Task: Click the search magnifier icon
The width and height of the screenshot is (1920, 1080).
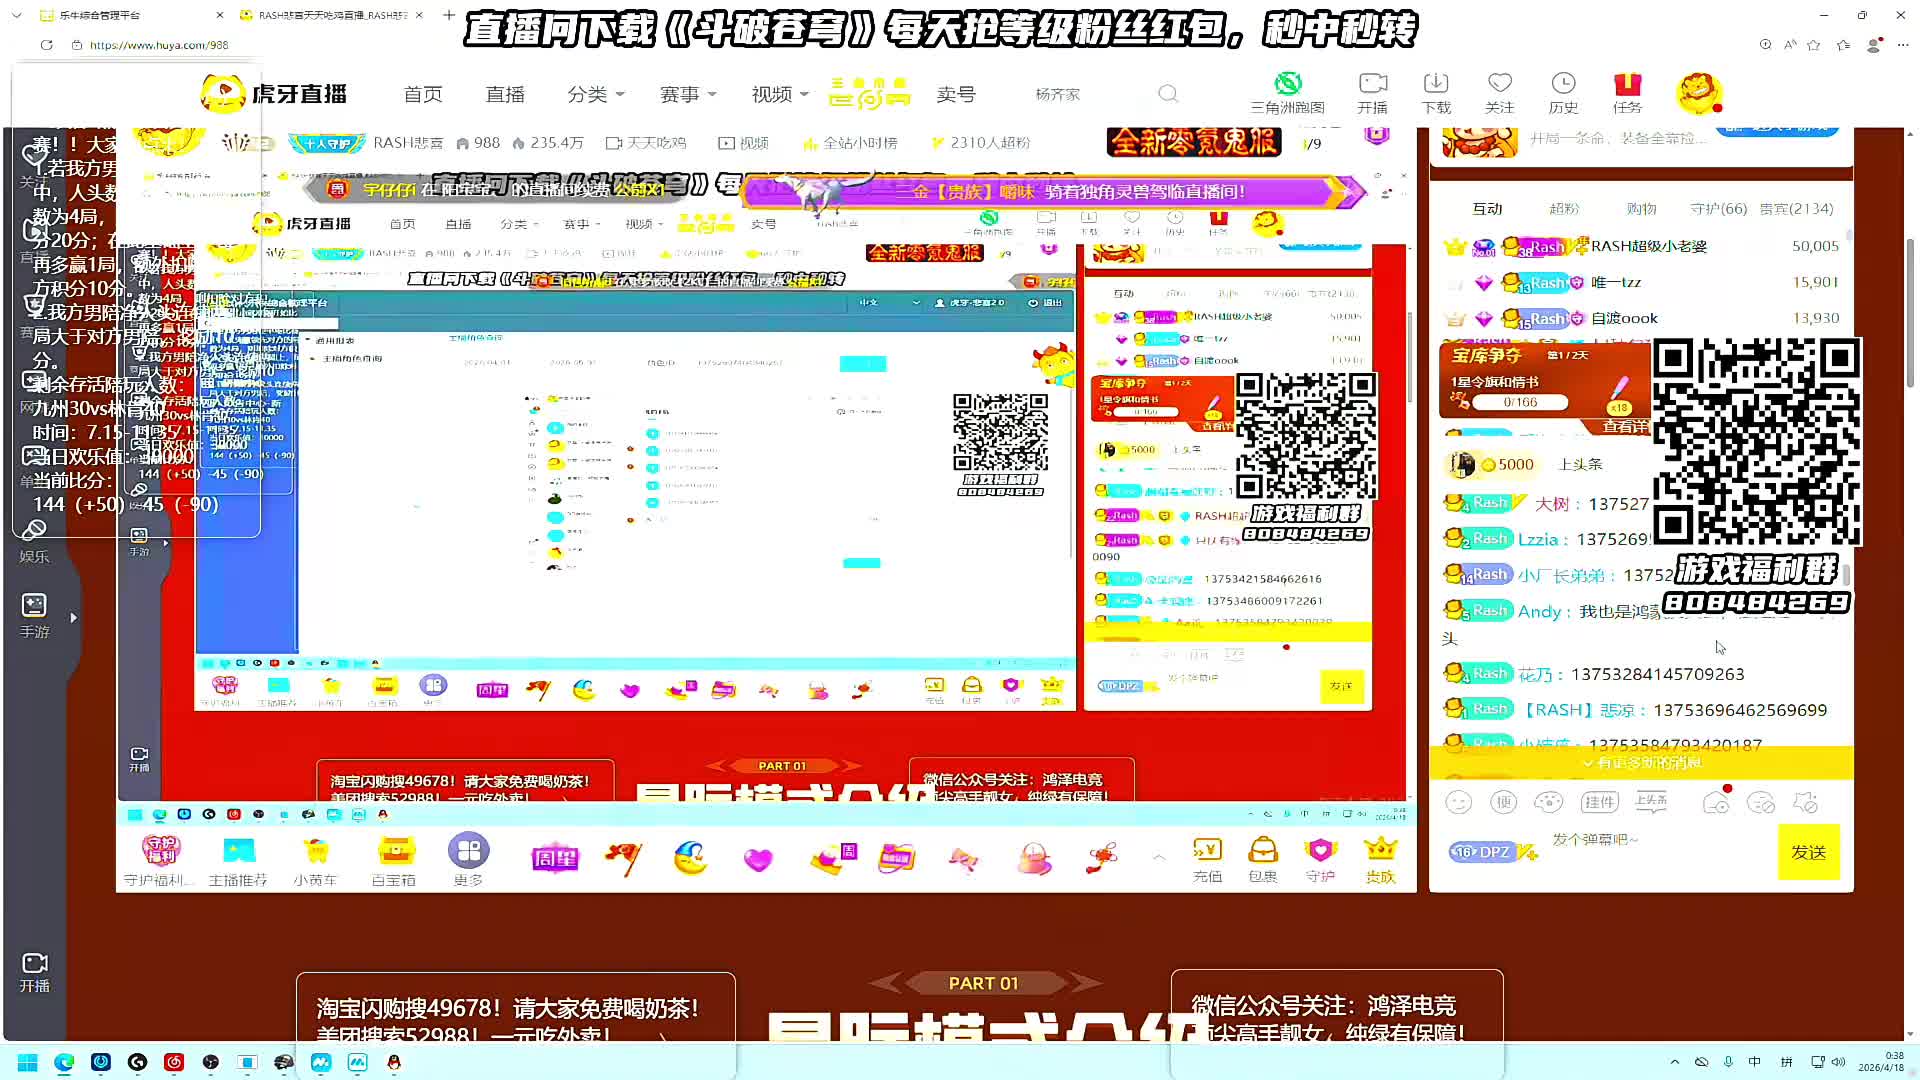Action: pyautogui.click(x=1168, y=94)
